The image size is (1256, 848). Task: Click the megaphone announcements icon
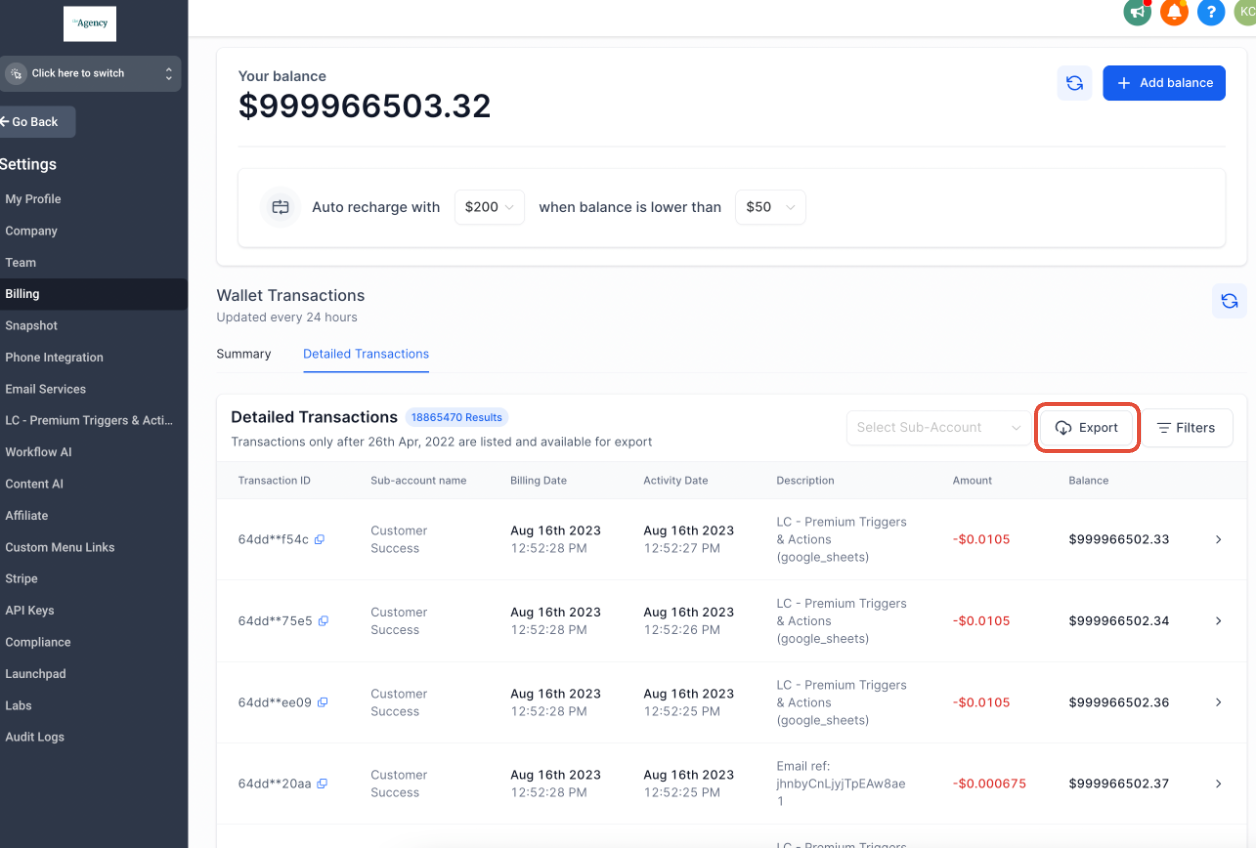pos(1137,12)
